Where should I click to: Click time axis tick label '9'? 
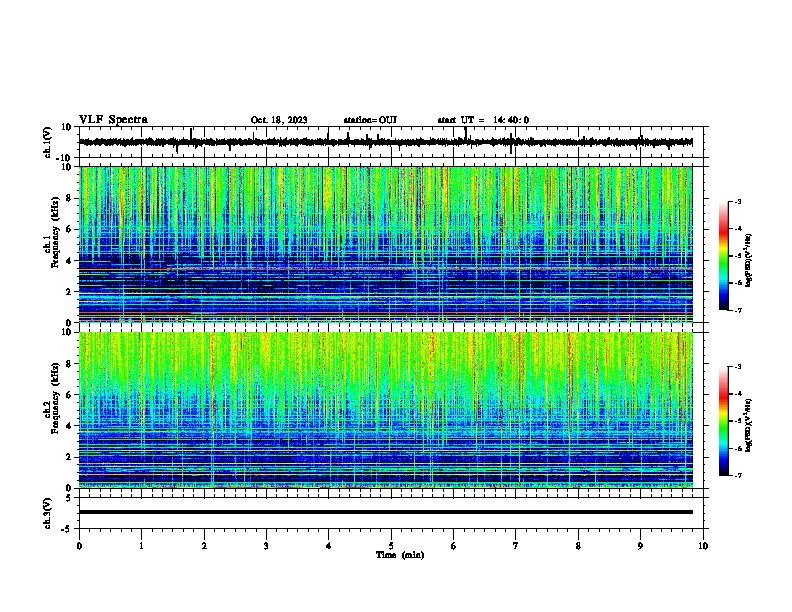point(640,546)
